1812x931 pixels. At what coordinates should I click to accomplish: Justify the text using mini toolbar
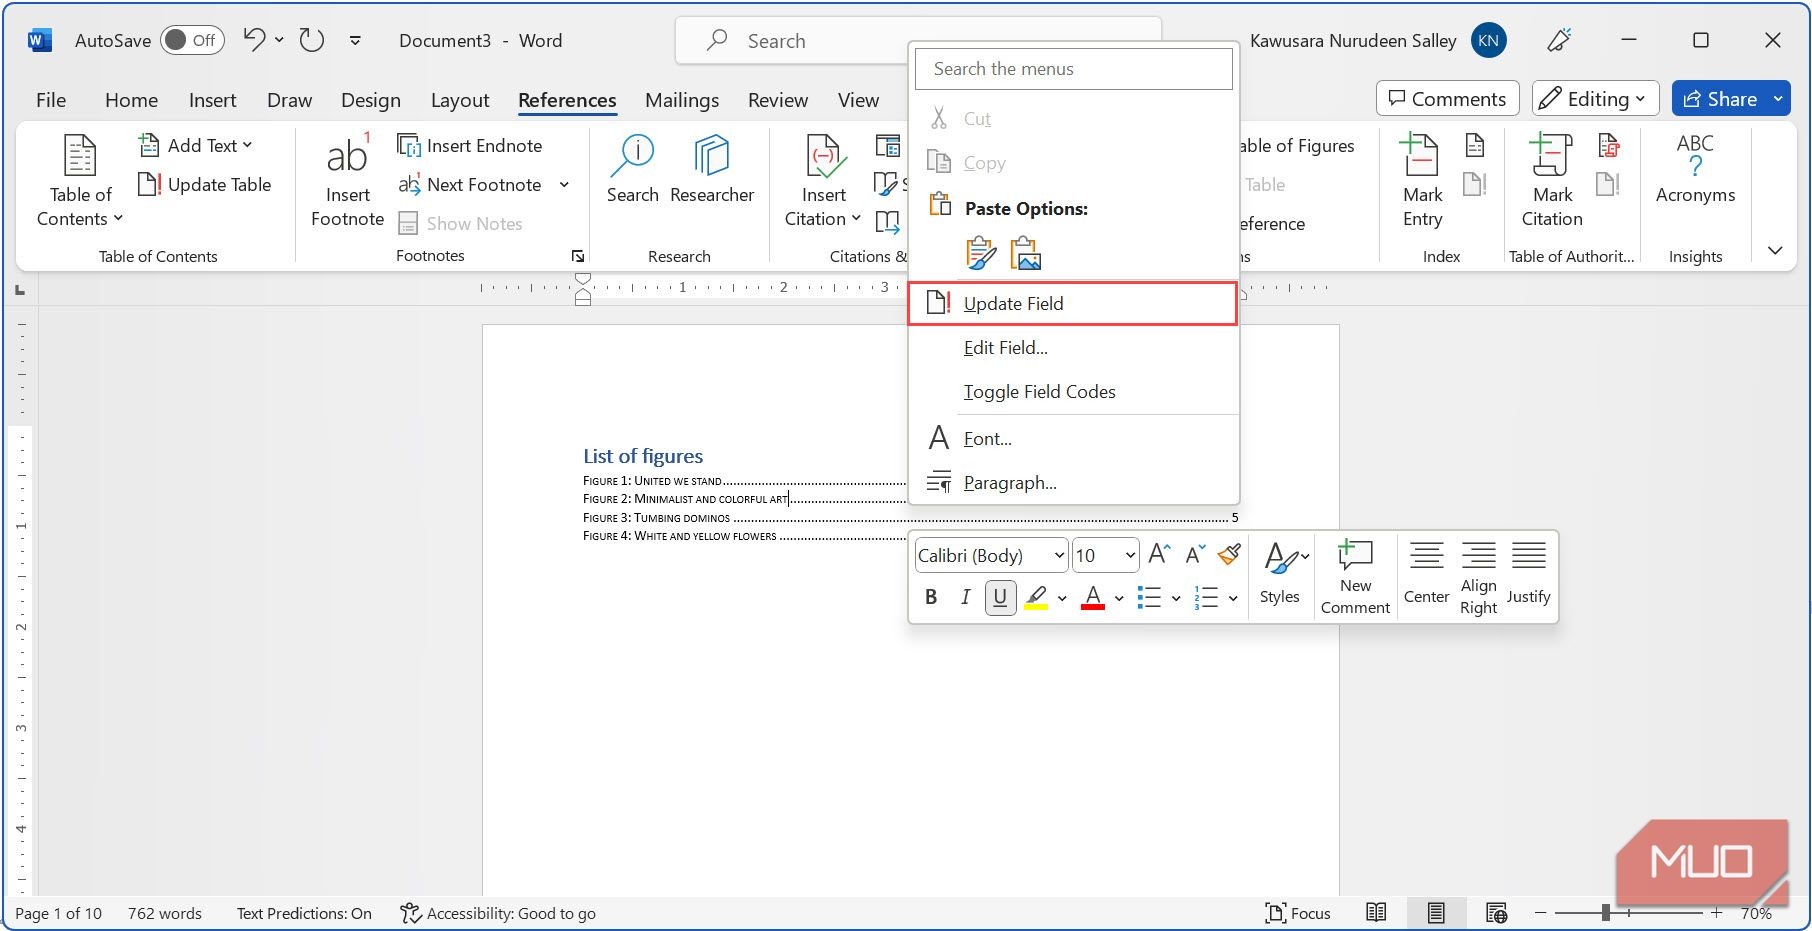pos(1528,573)
